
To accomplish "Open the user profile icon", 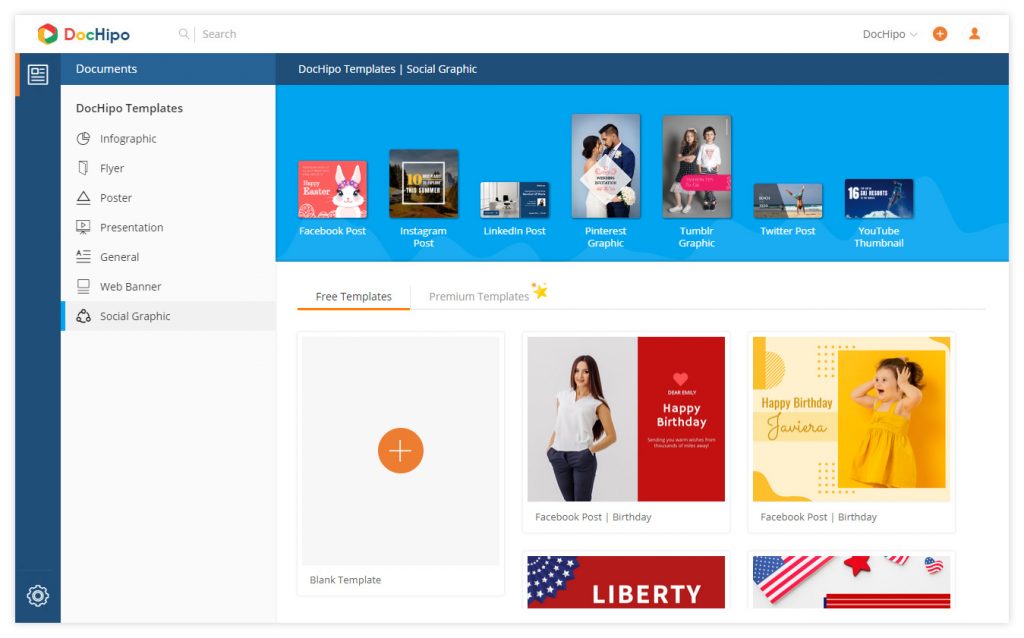I will (974, 33).
